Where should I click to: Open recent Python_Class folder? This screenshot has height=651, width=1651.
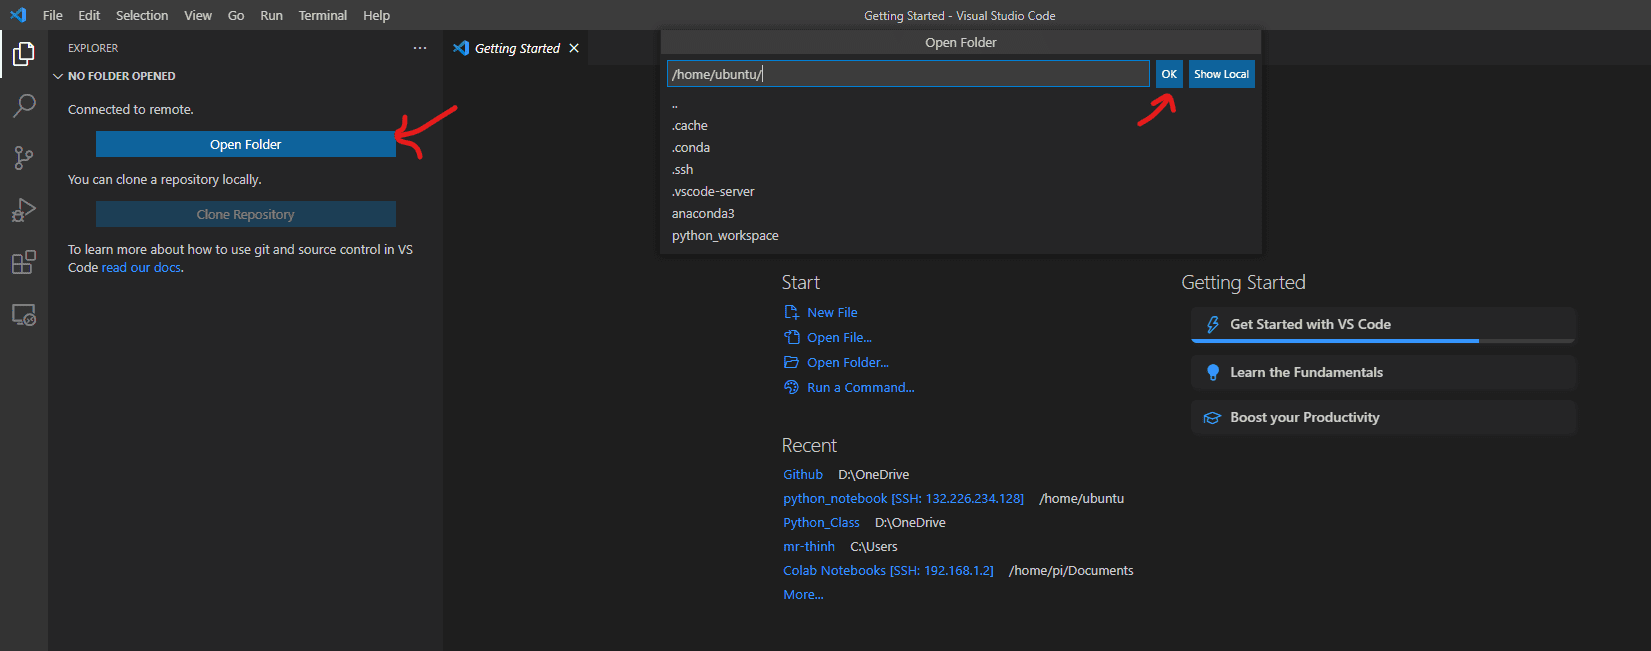821,523
